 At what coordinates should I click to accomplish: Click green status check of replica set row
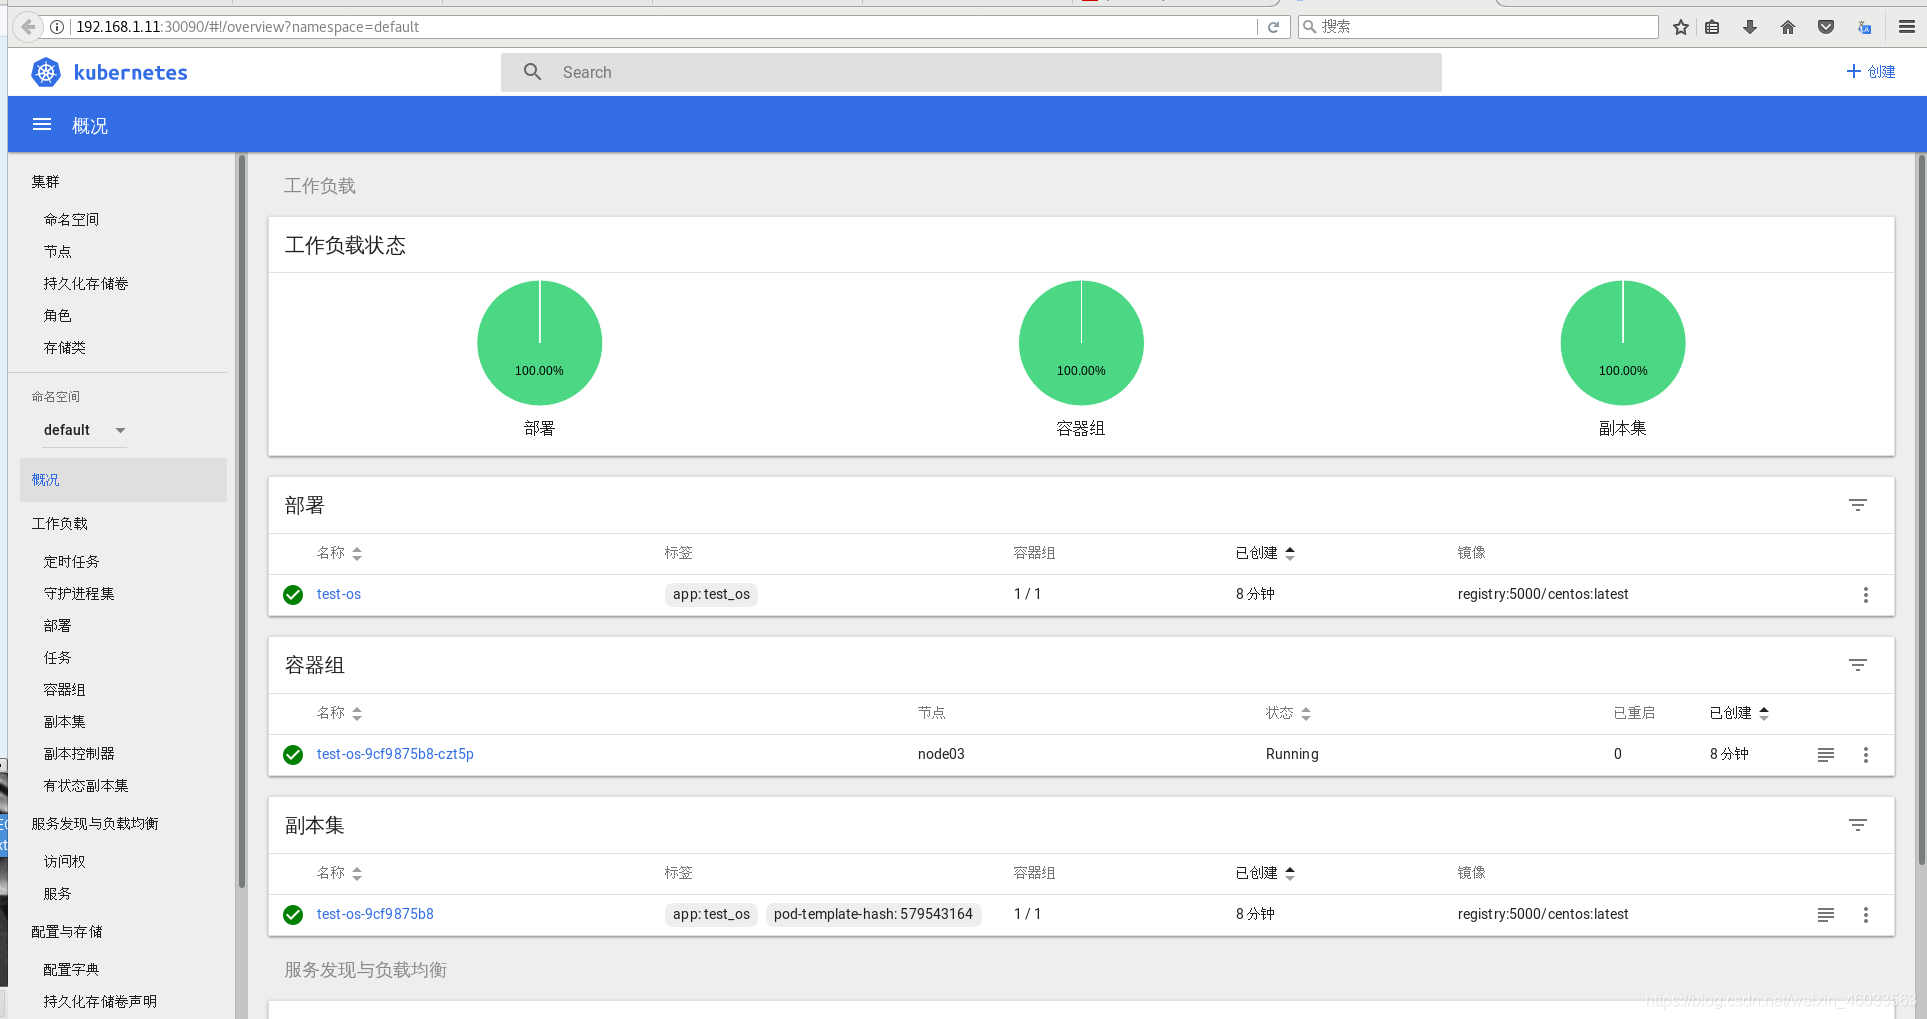point(293,915)
